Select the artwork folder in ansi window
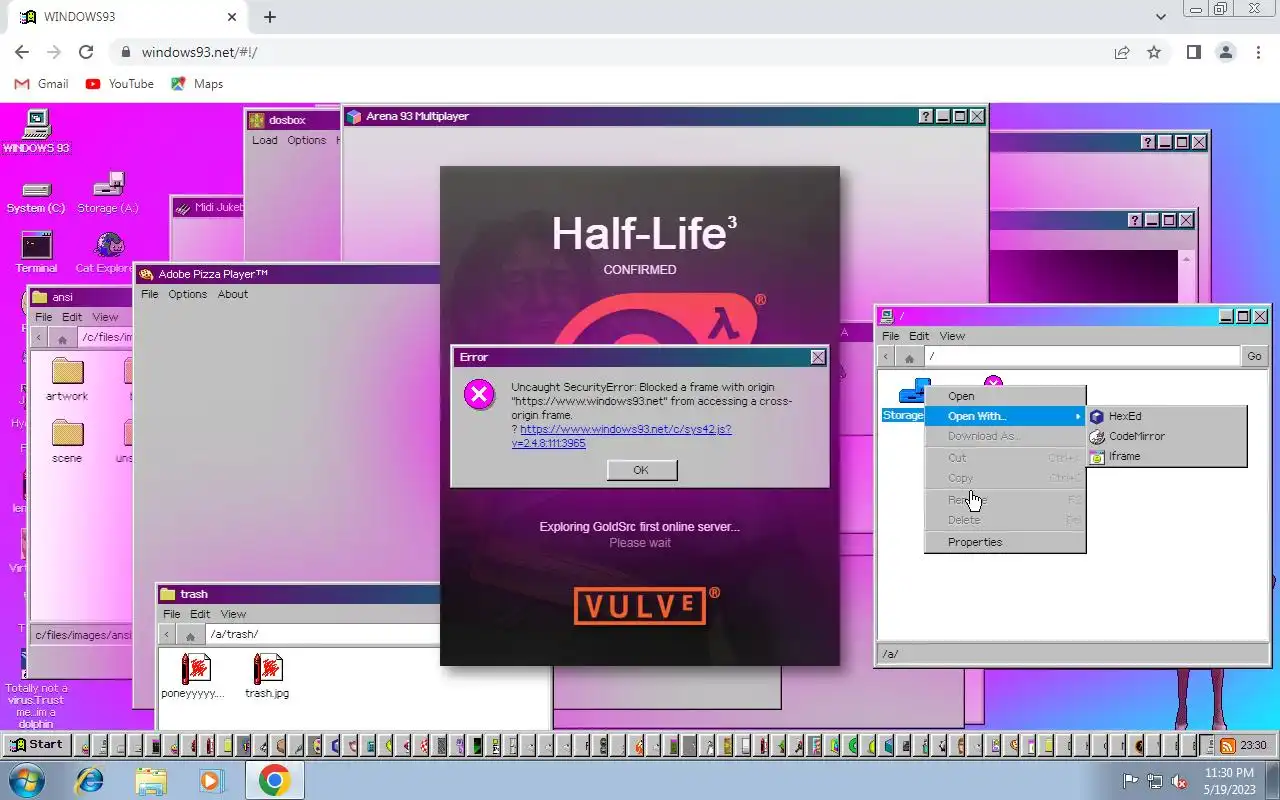Image resolution: width=1280 pixels, height=800 pixels. click(67, 380)
